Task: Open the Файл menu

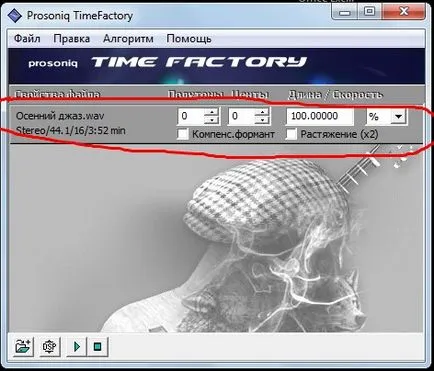Action: point(27,39)
